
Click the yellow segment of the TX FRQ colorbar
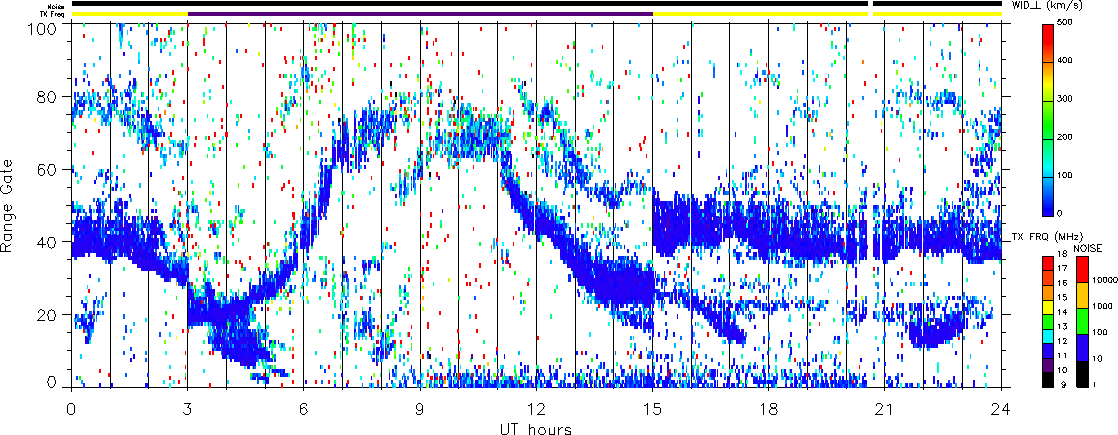coord(1048,307)
